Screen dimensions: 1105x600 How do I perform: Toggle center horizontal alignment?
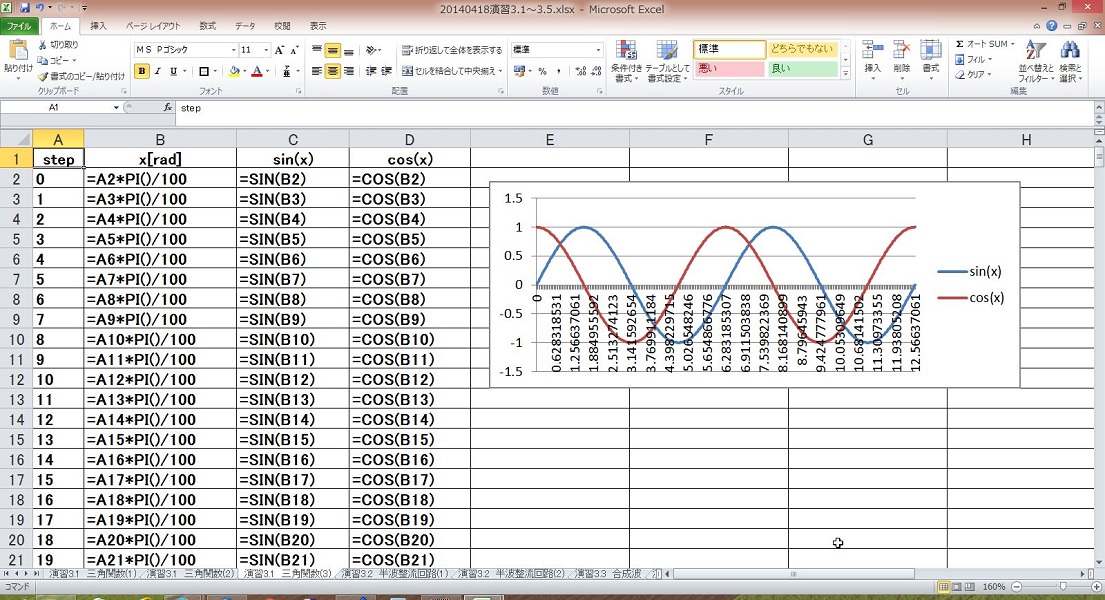point(332,71)
